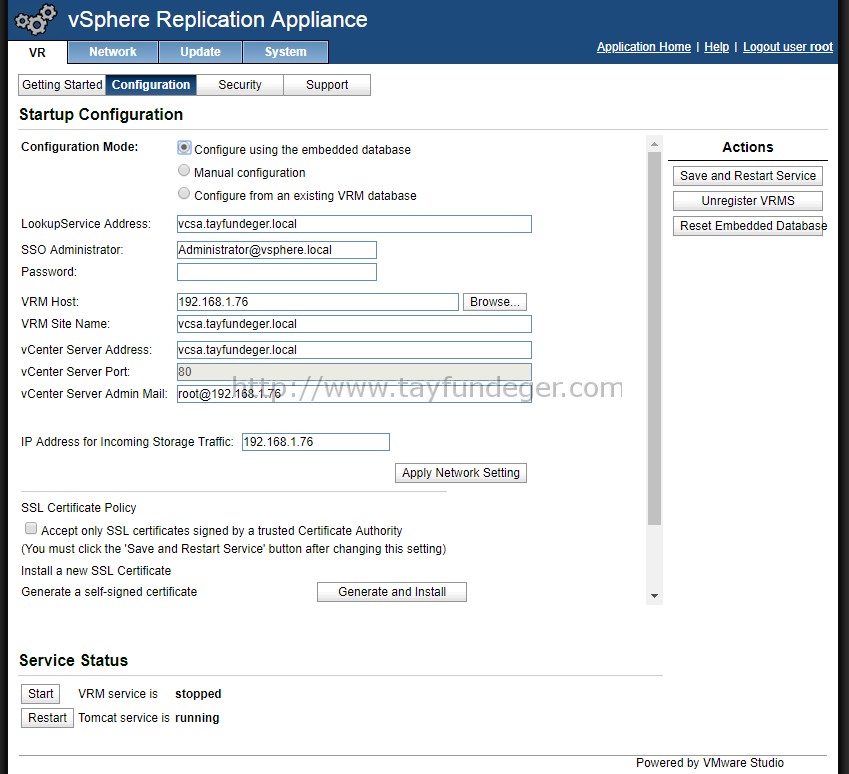849x774 pixels.
Task: Click the 'Generate a self-signed certificate' label
Action: (109, 592)
